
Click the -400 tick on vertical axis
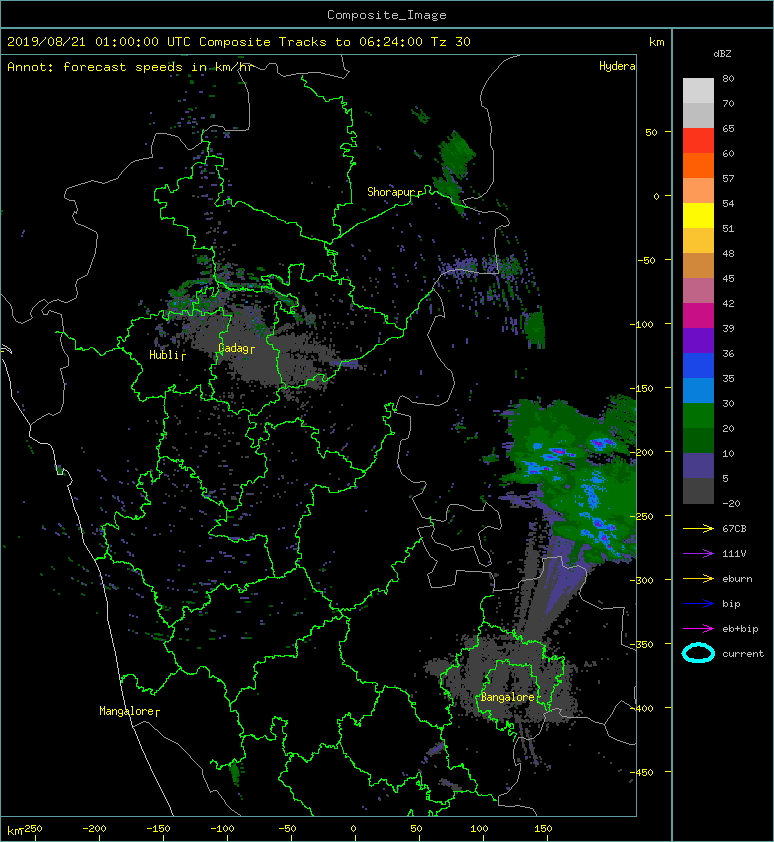pos(641,708)
